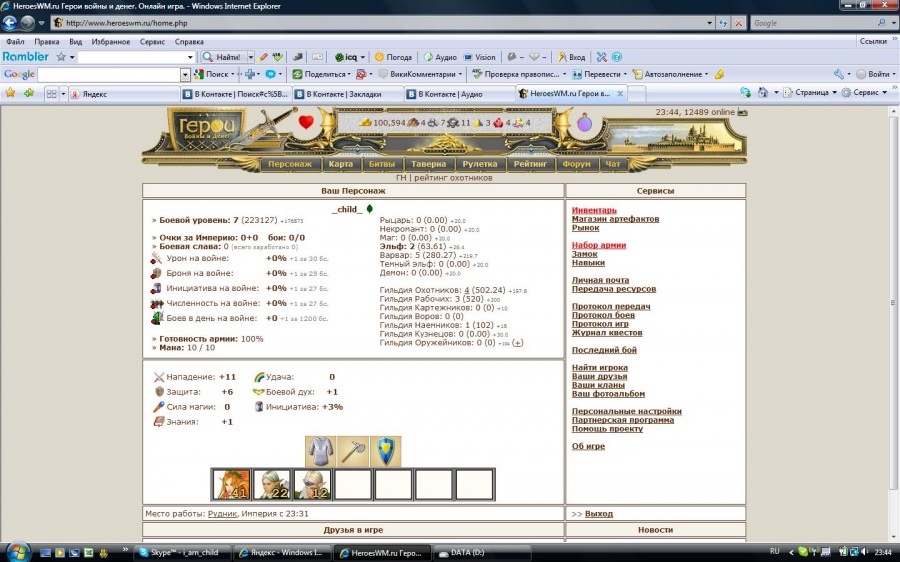900x562 pixels.
Task: Click the Vision toolbar item
Action: (x=479, y=57)
